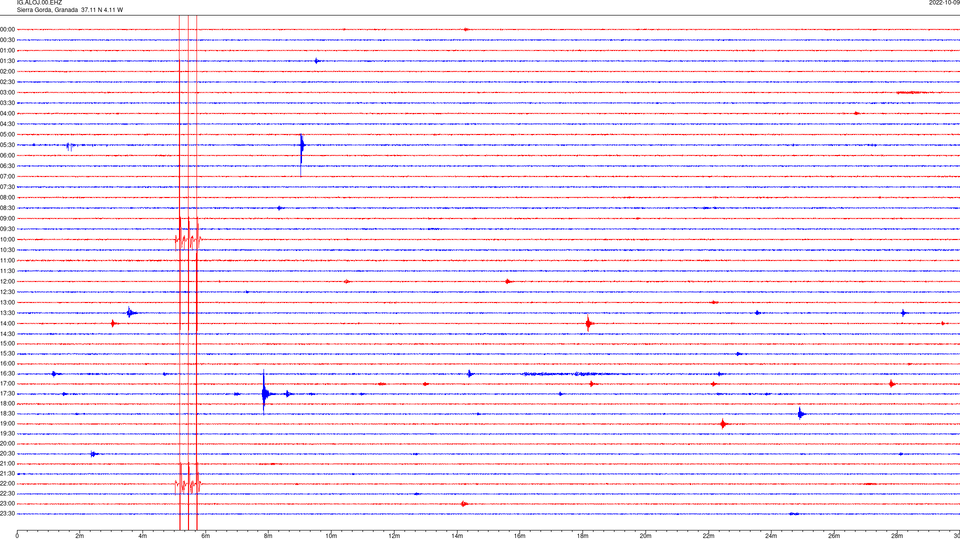
Task: Click the 20m axis tick label
Action: pos(645,536)
